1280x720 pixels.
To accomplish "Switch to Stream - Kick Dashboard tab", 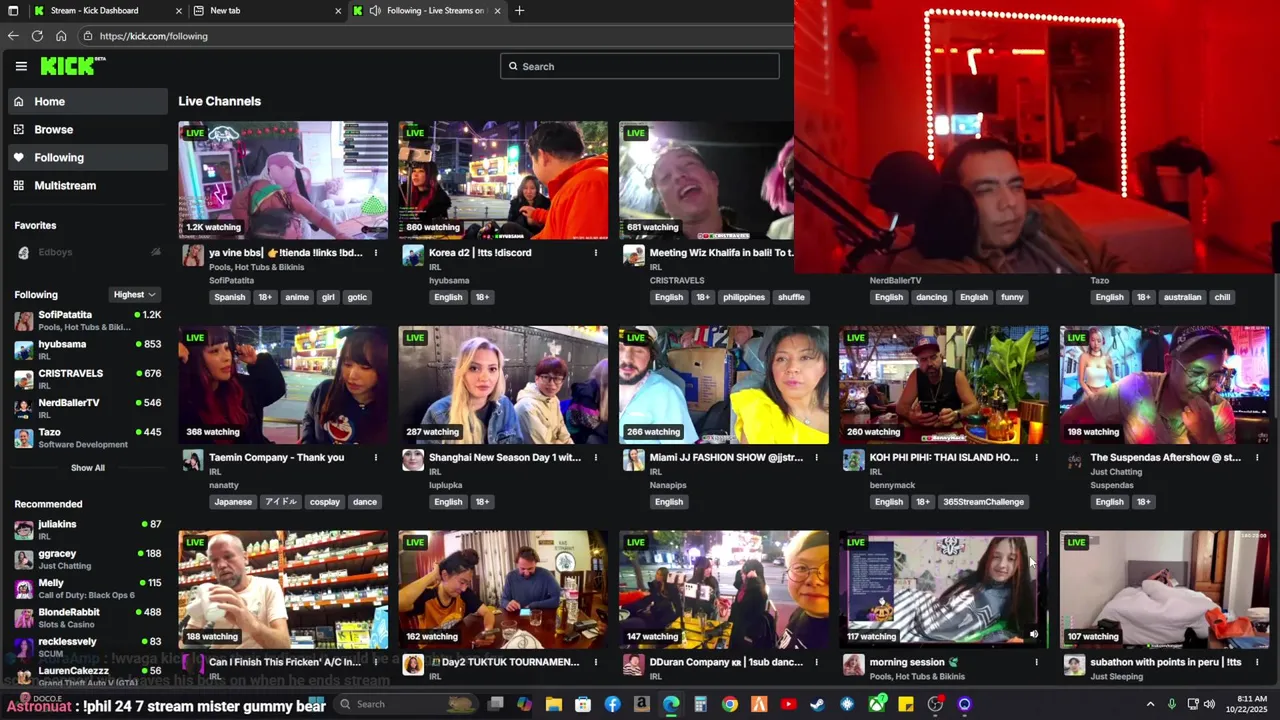I will click(x=107, y=11).
